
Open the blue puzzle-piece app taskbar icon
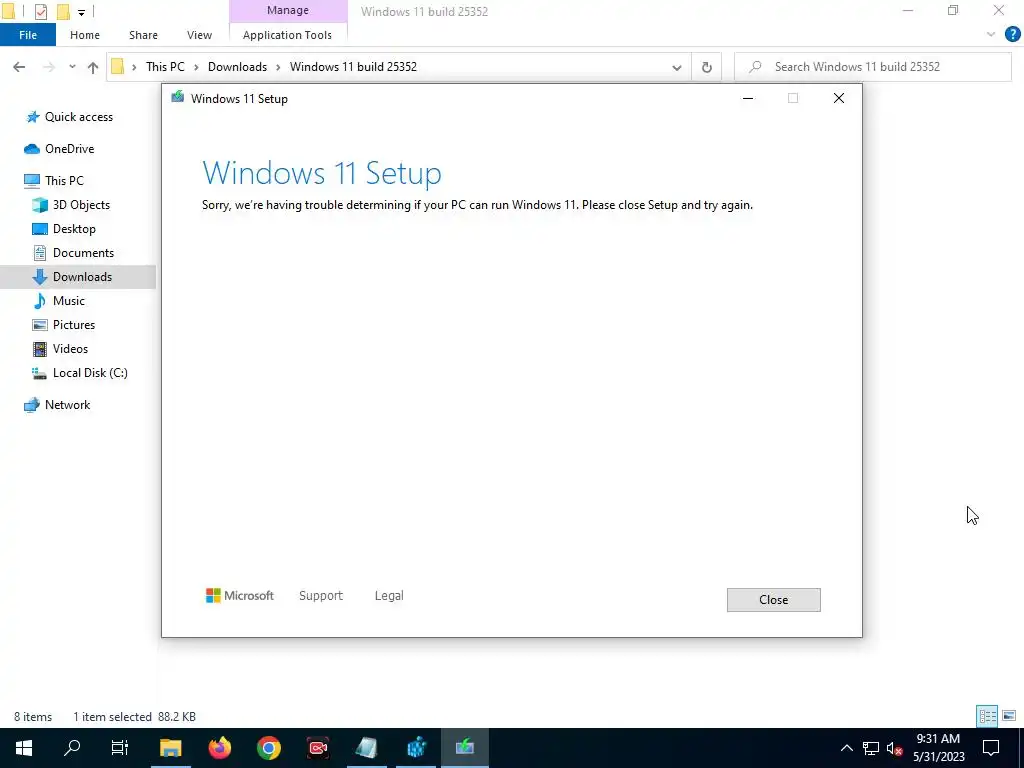(x=415, y=748)
